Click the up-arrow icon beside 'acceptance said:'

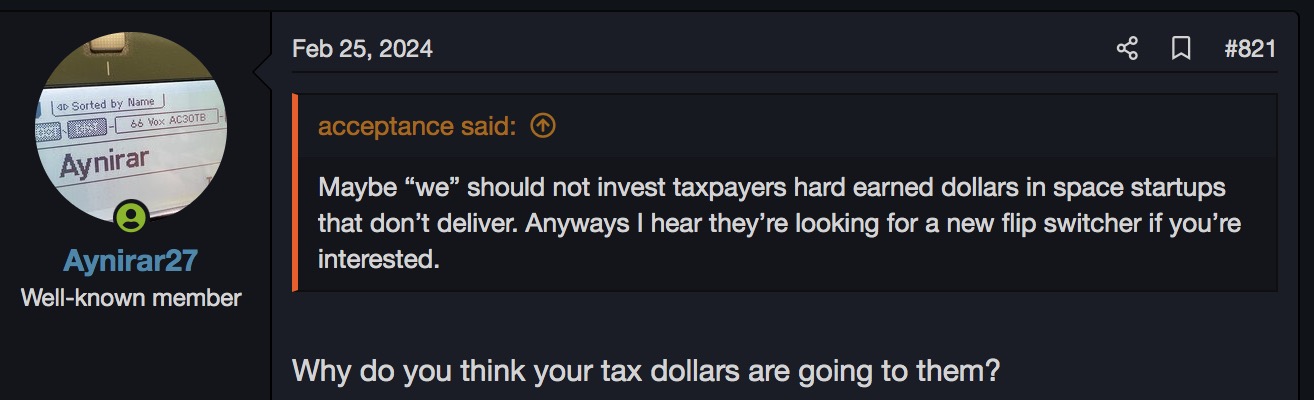point(543,126)
